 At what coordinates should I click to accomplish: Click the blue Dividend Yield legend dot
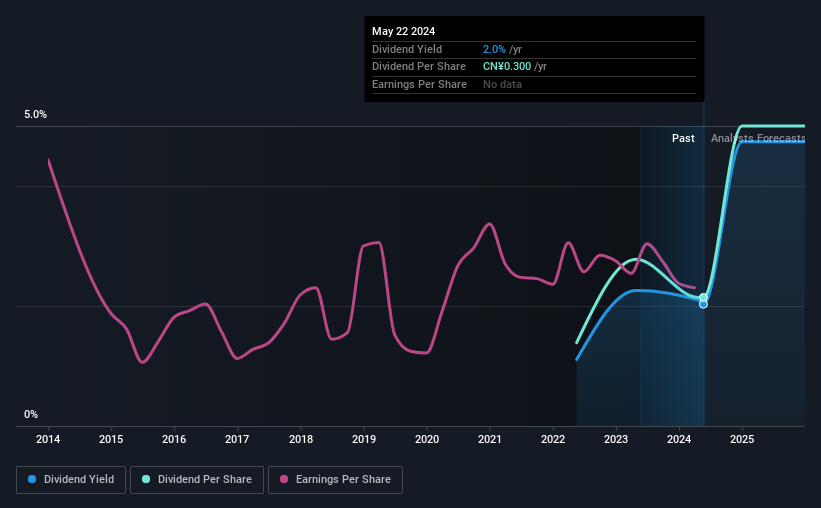(x=32, y=479)
